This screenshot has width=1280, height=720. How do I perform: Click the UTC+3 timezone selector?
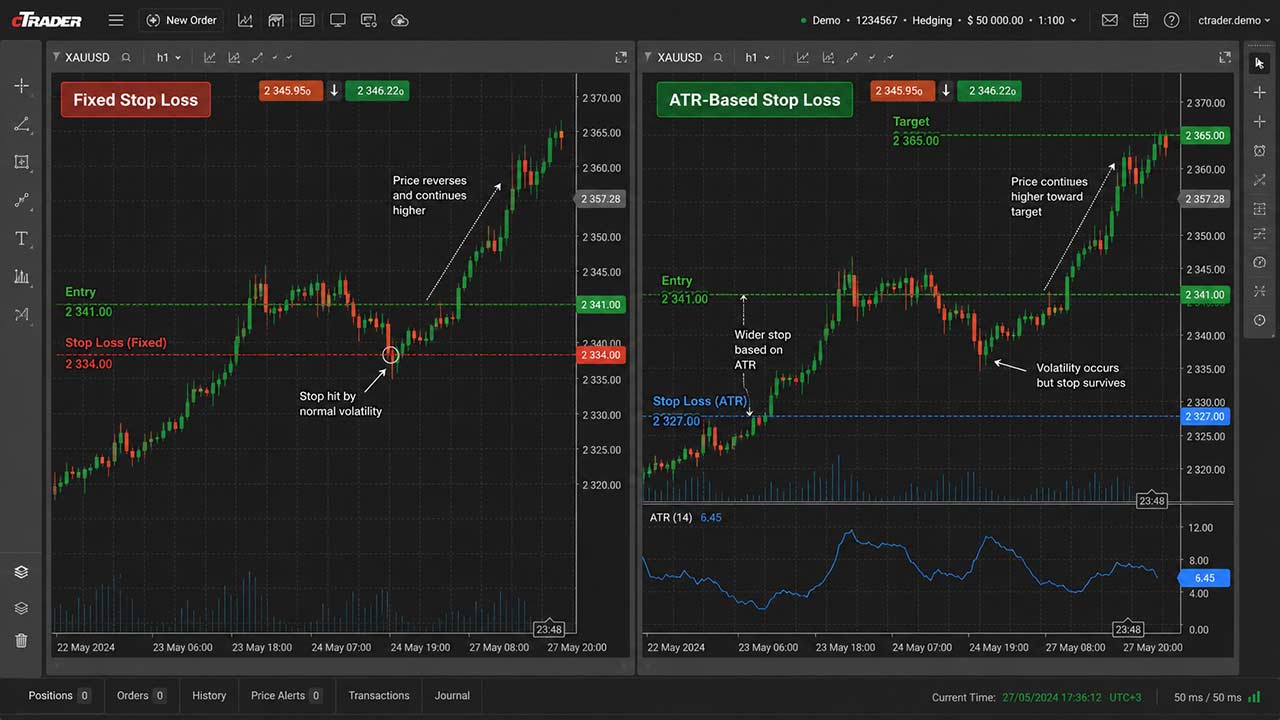point(1127,697)
